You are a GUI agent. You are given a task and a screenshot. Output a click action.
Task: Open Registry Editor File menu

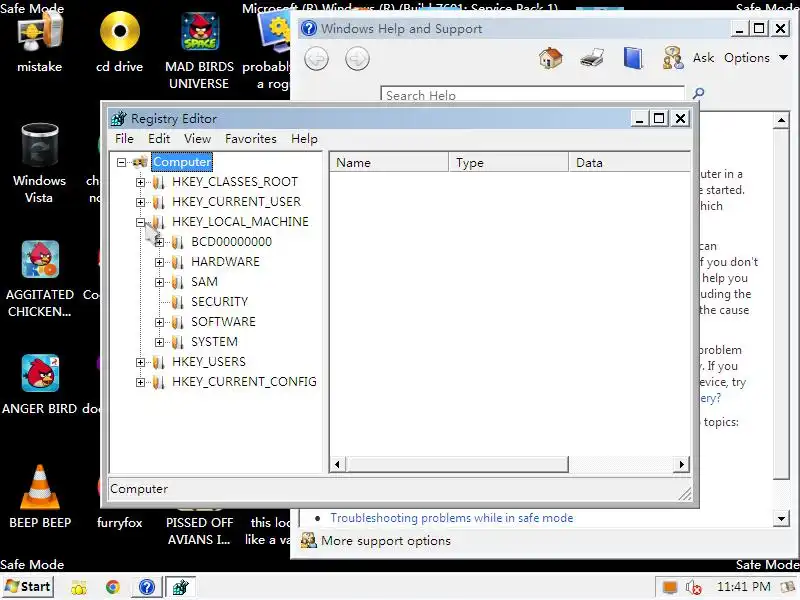[124, 139]
